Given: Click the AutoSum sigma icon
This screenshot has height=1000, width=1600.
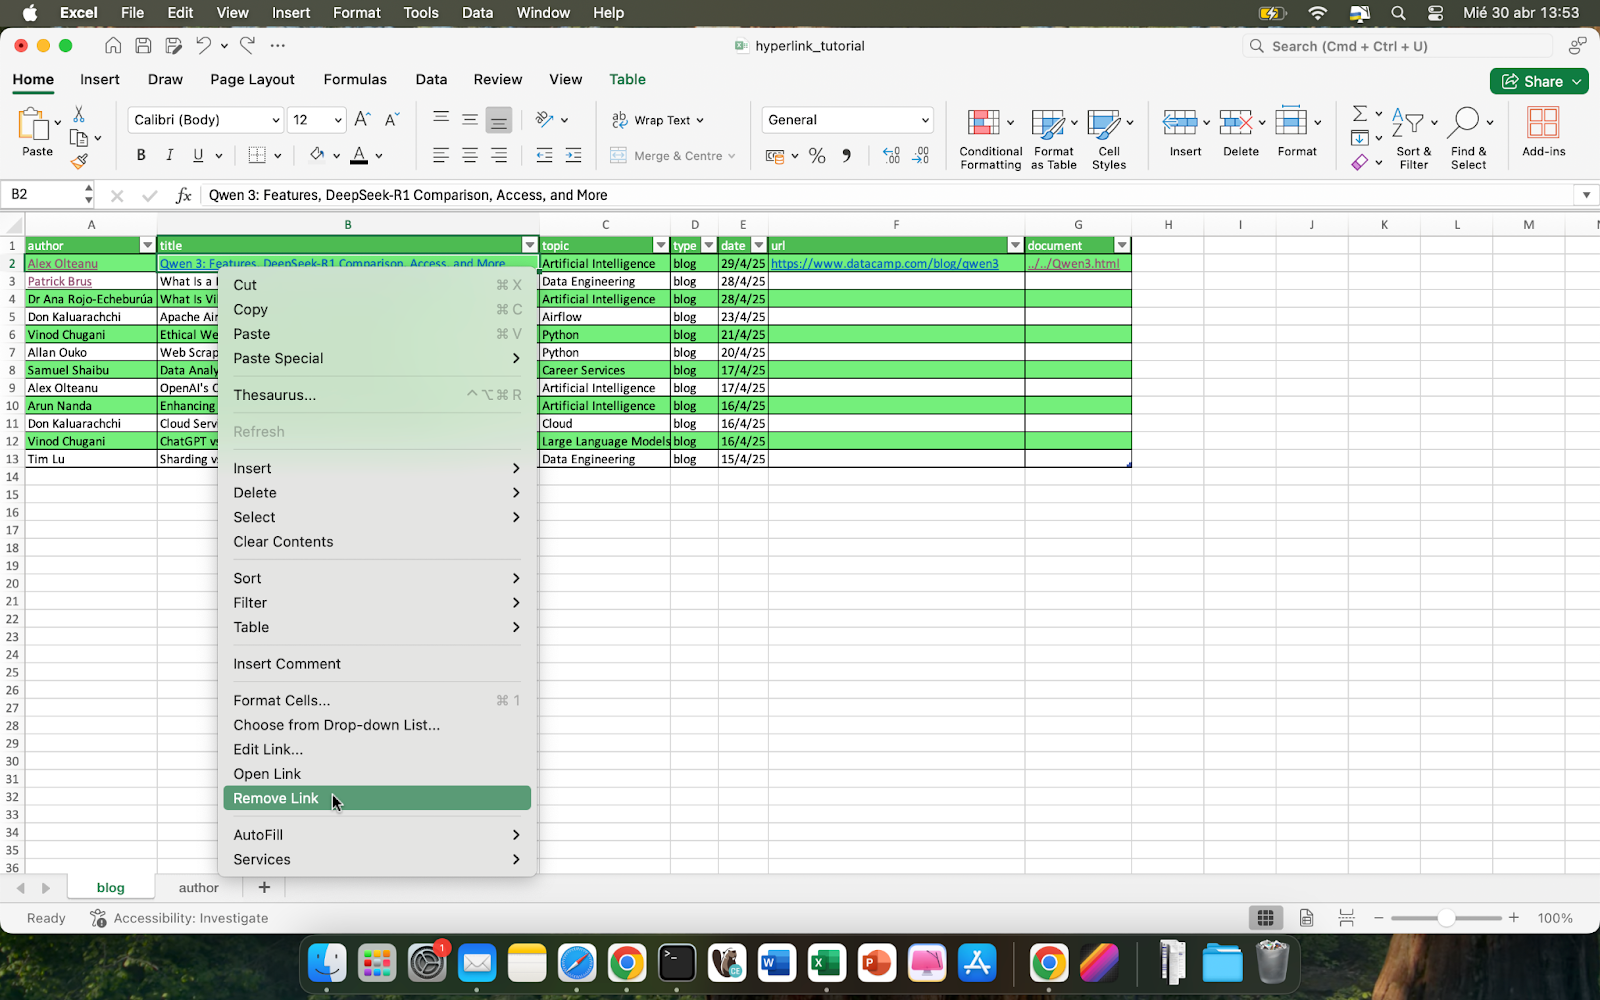Looking at the screenshot, I should coord(1360,113).
